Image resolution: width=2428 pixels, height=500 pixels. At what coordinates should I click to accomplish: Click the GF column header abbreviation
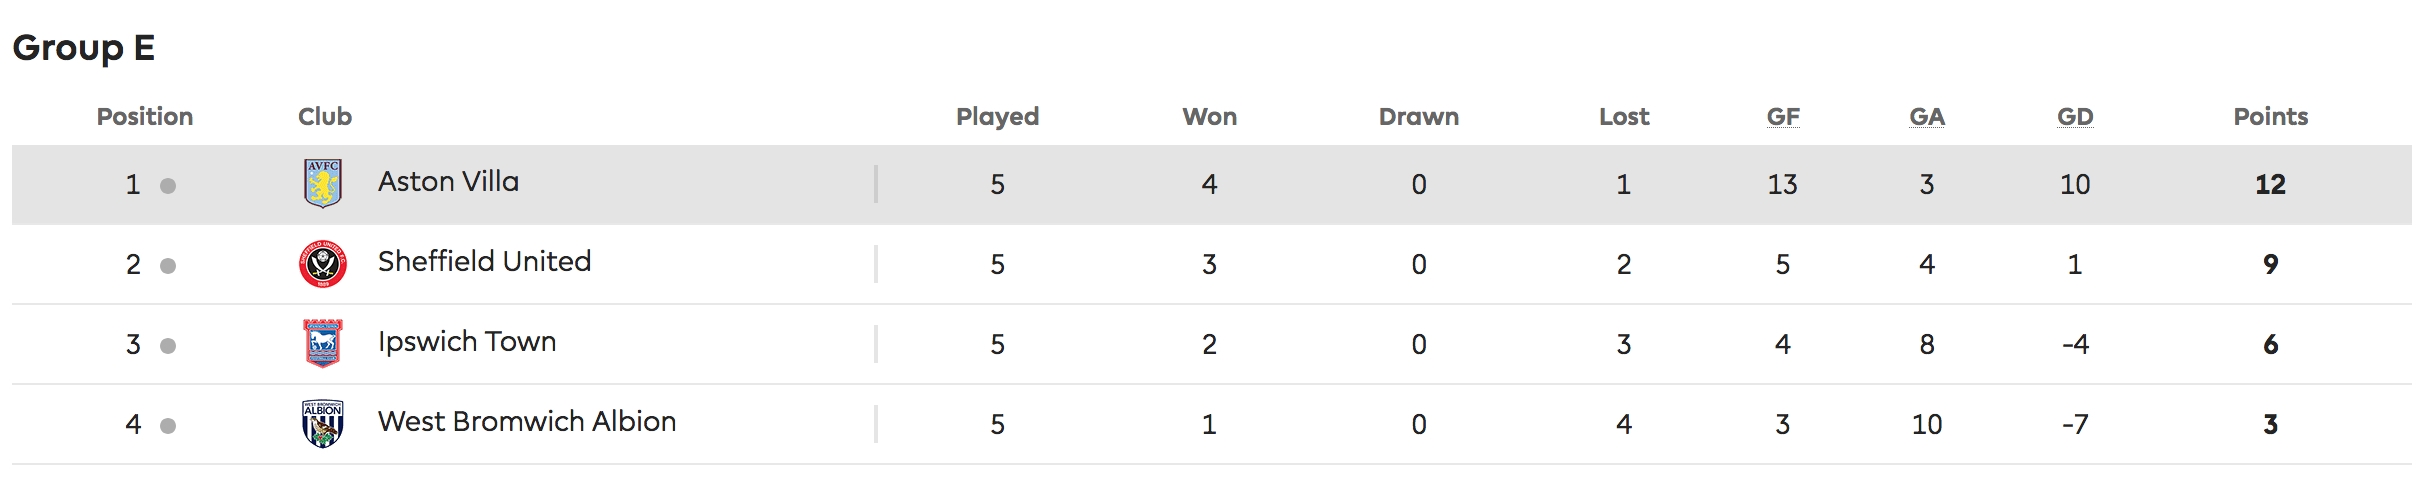coord(1783,117)
